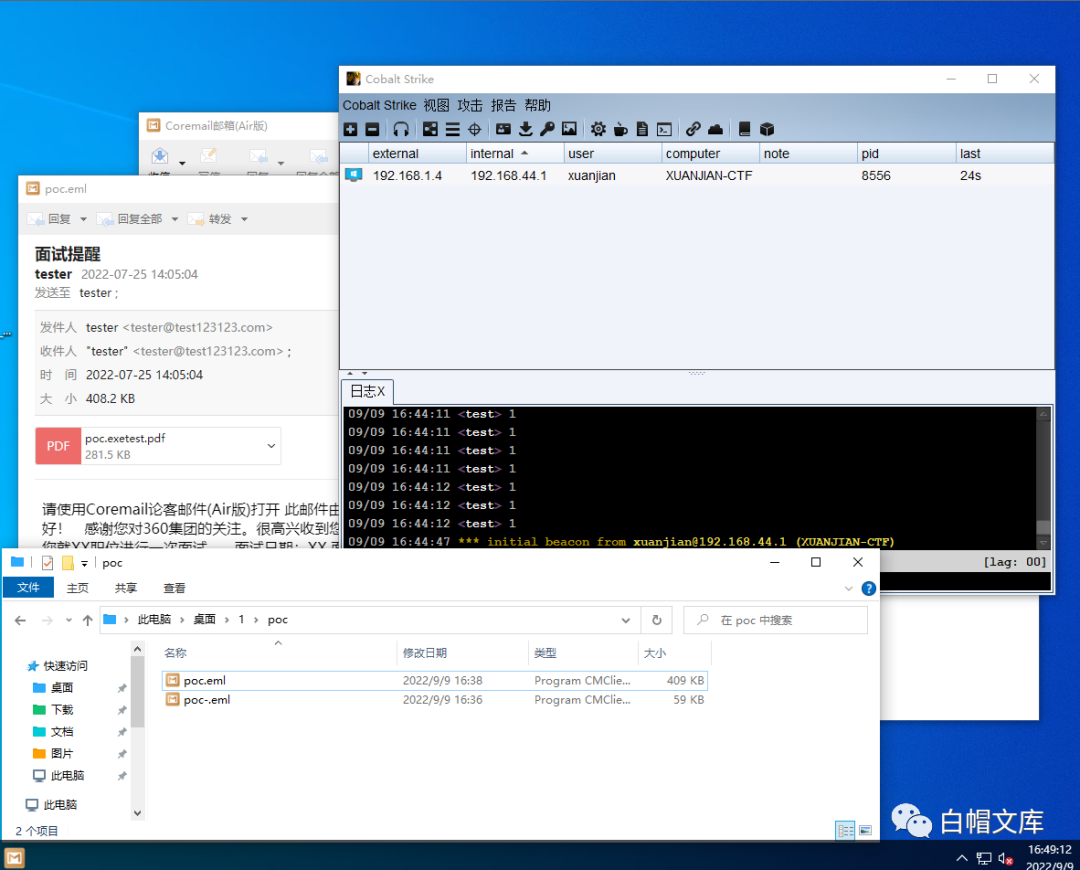The height and width of the screenshot is (870, 1080).
Task: Click the coffee cup Java applet icon
Action: click(x=621, y=129)
